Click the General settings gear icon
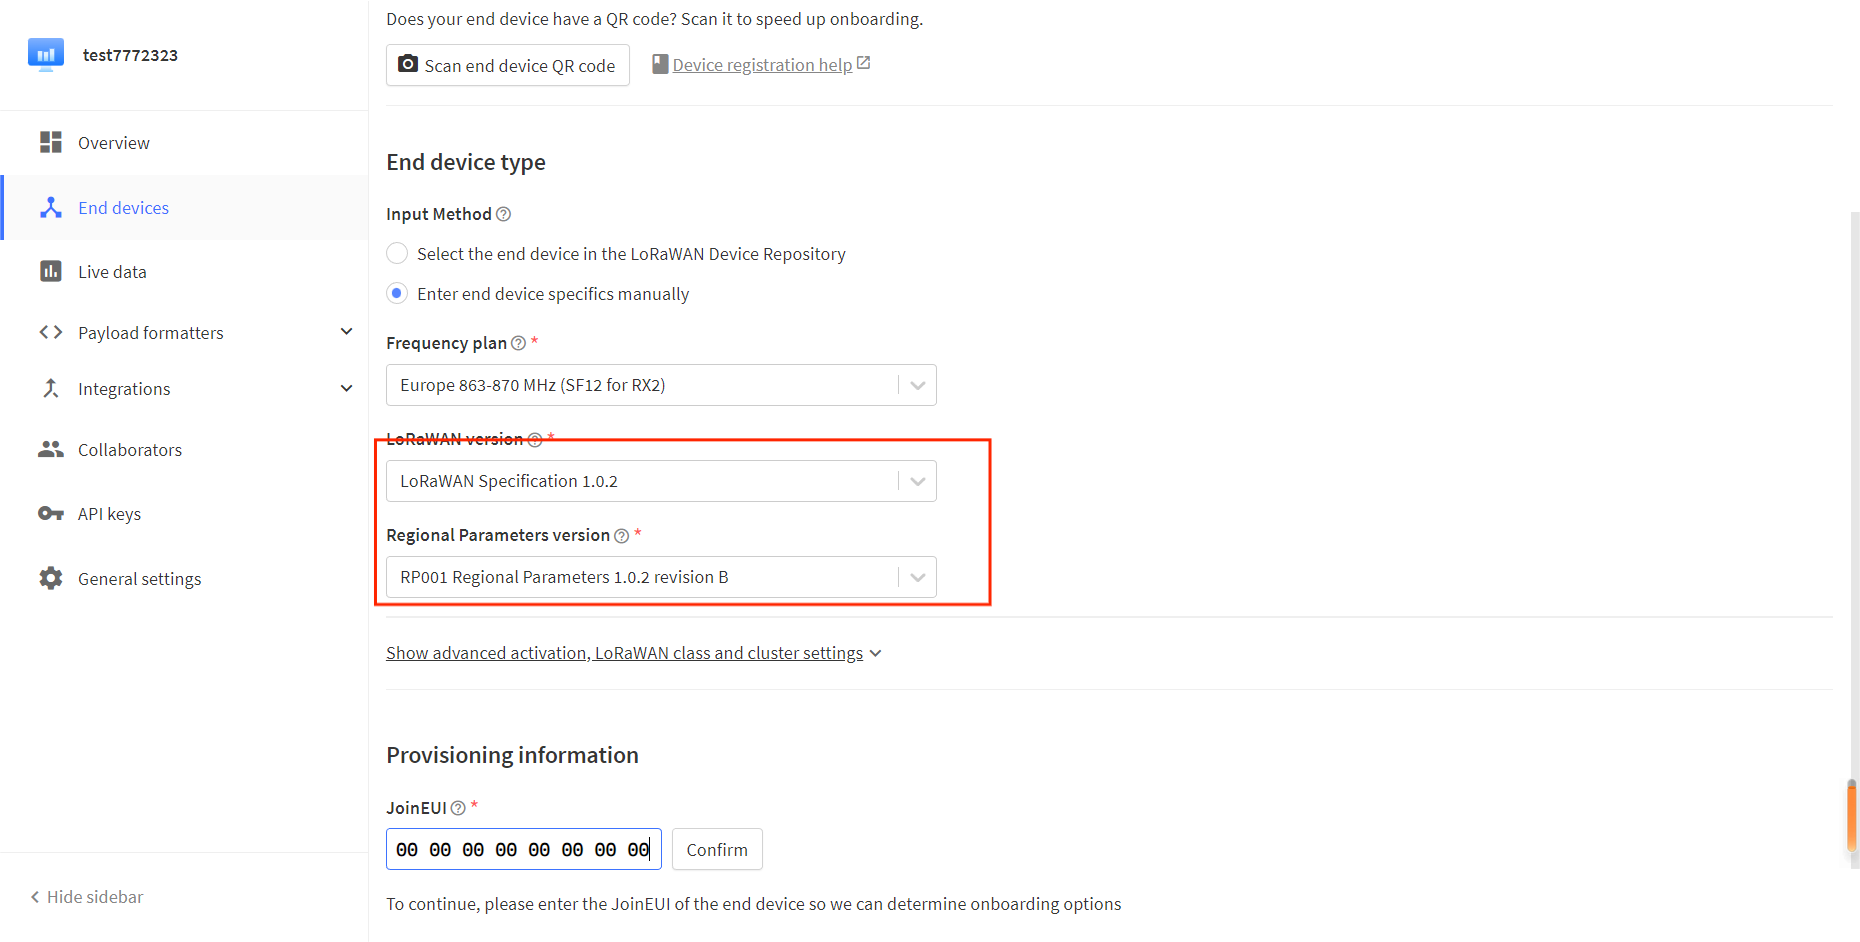The width and height of the screenshot is (1860, 942). tap(51, 578)
